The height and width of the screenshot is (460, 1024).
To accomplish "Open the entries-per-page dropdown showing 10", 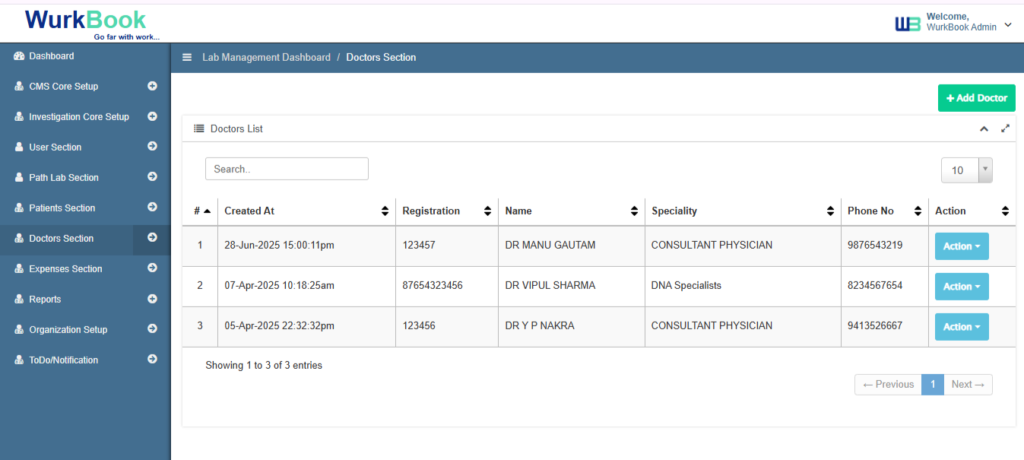I will [x=966, y=170].
